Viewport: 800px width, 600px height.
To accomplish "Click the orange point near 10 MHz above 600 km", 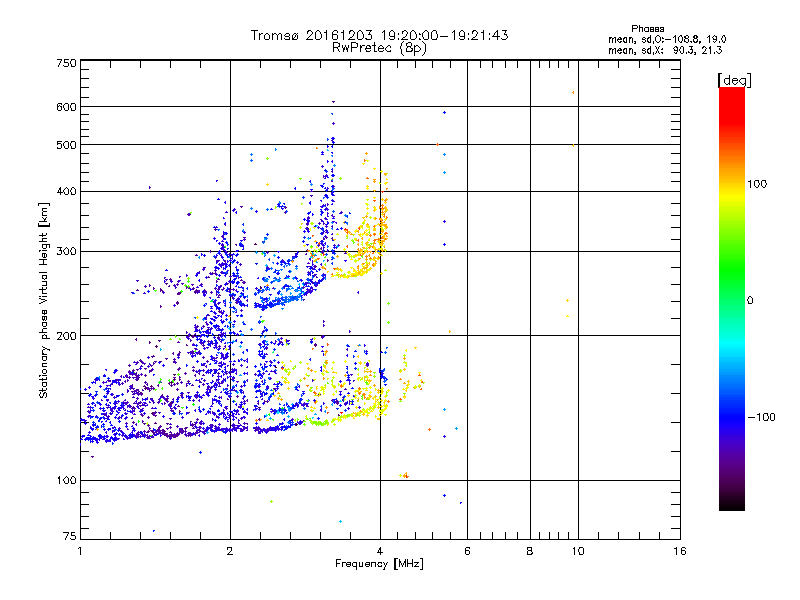I will 573,93.
